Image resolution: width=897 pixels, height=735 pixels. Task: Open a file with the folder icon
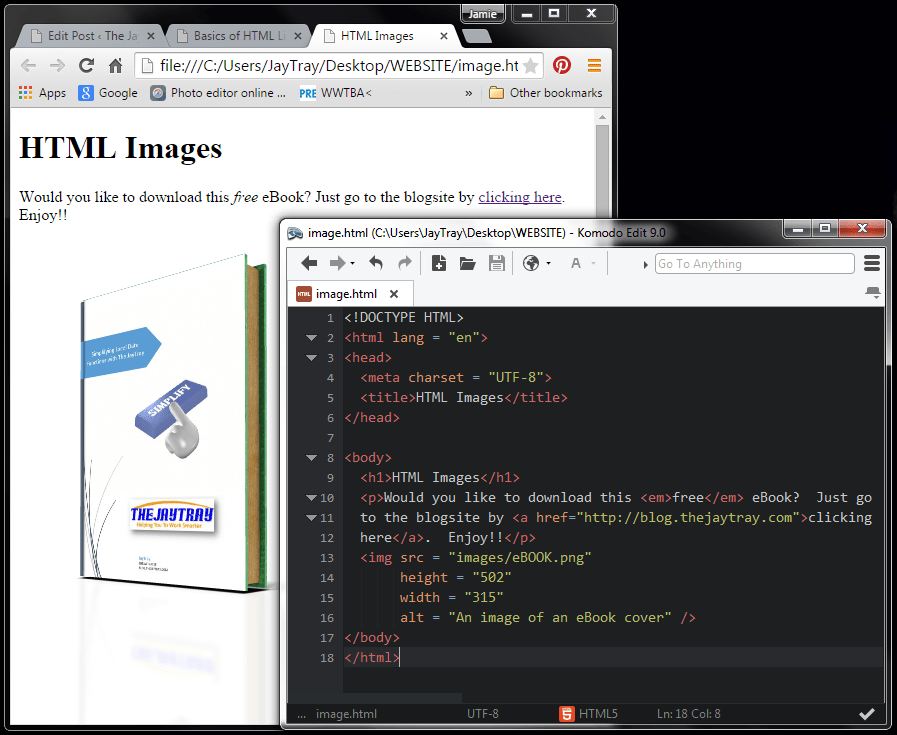point(467,264)
